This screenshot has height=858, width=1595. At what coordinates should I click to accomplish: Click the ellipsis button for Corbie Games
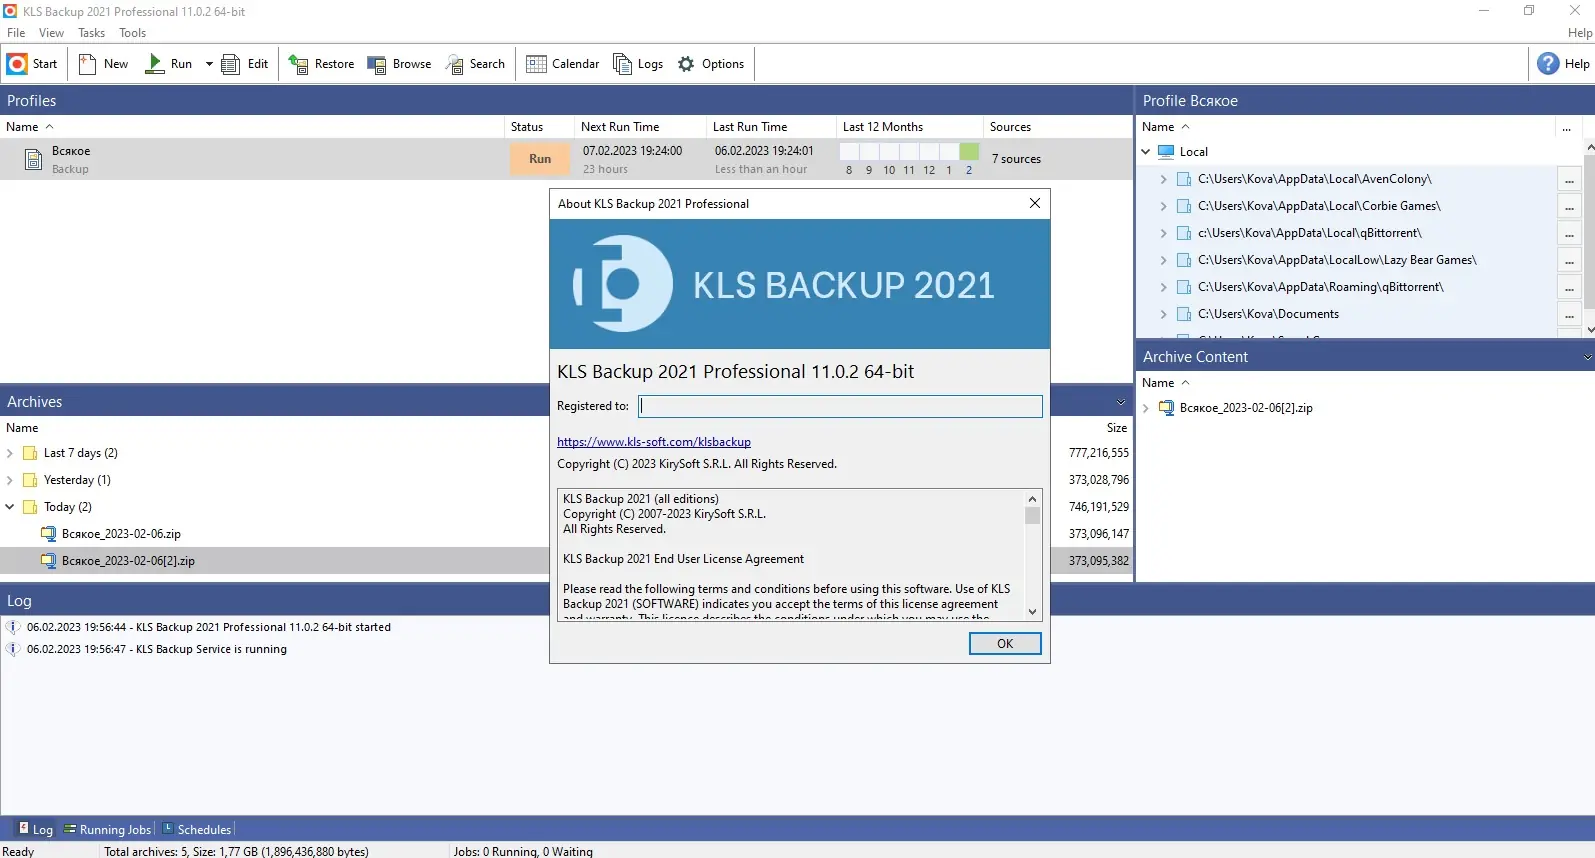(1569, 207)
